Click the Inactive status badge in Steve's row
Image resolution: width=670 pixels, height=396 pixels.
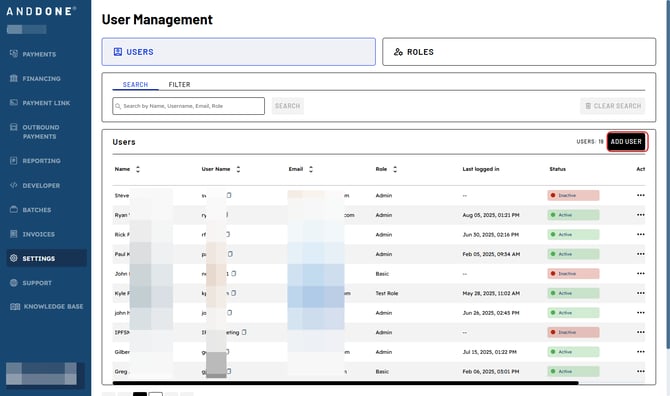(573, 195)
